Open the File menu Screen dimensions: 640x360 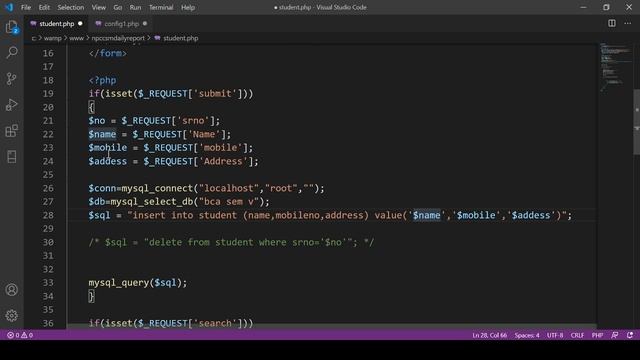tap(26, 7)
